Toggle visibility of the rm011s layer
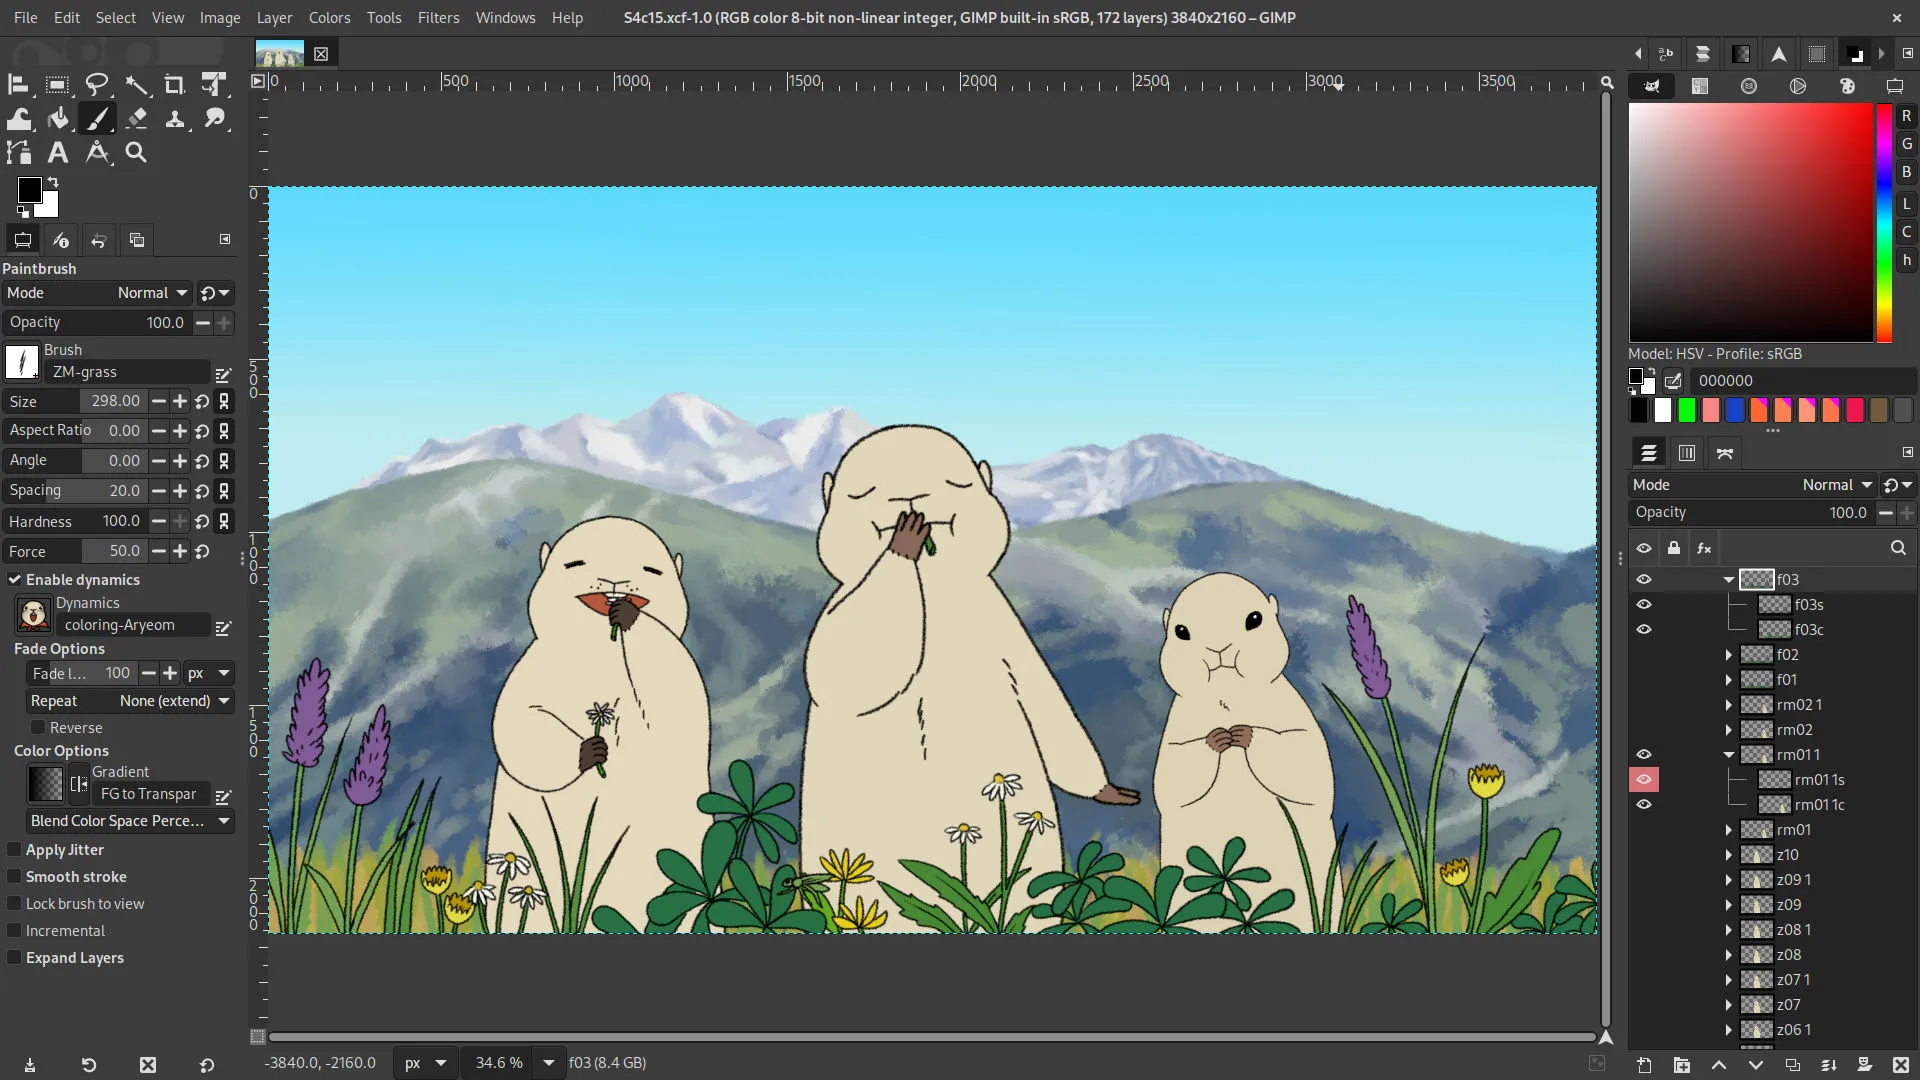 click(1645, 780)
